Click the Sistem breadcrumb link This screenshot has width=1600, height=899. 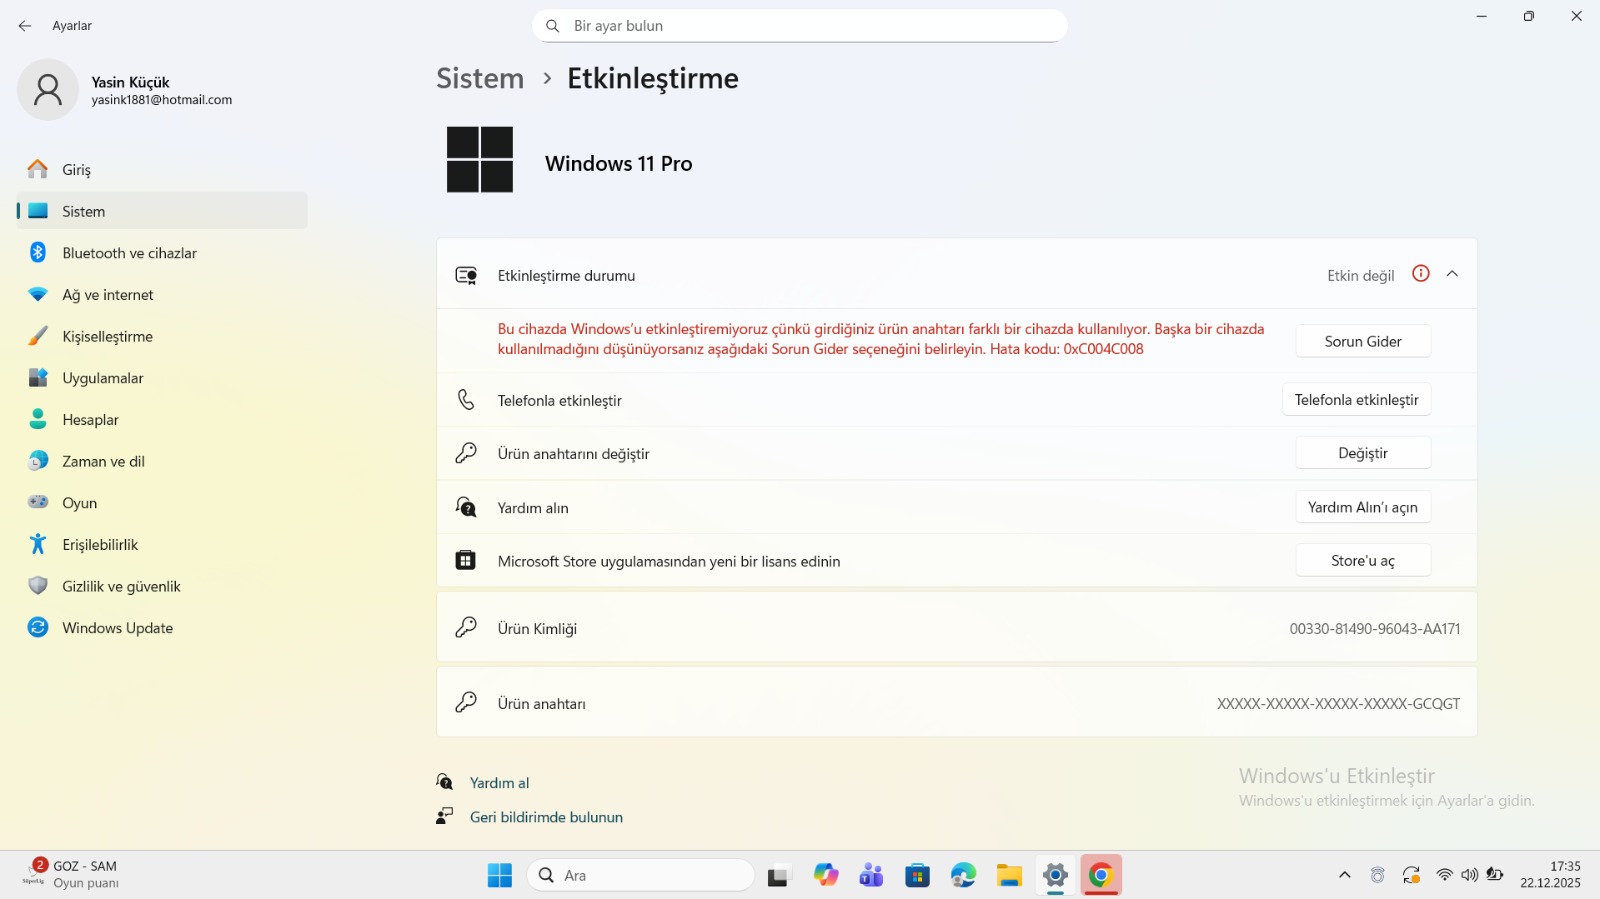(480, 78)
